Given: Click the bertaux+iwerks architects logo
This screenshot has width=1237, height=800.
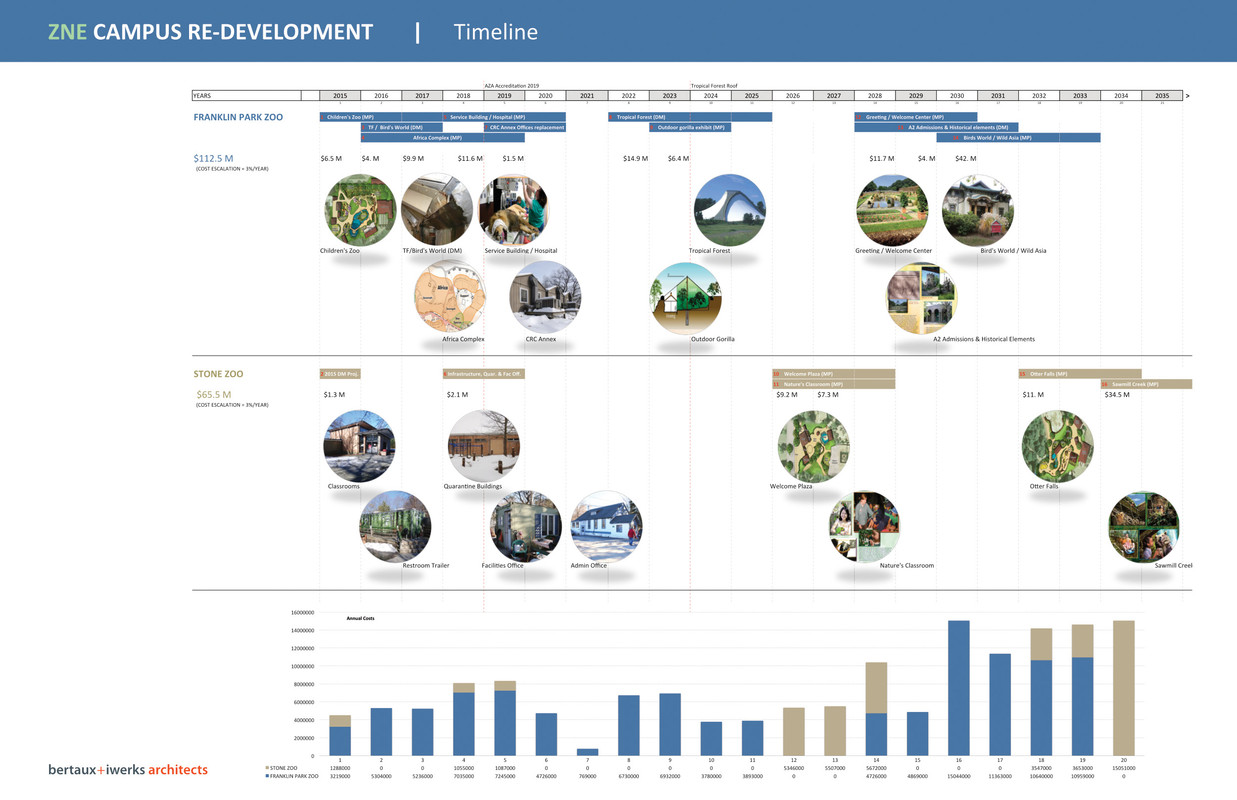Looking at the screenshot, I should [x=128, y=769].
